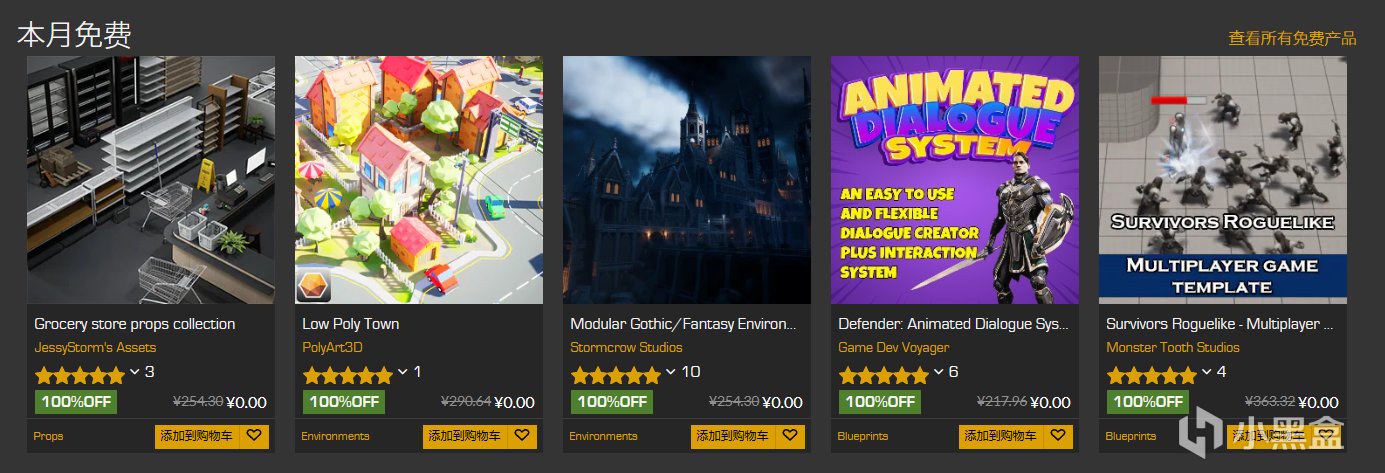1385x473 pixels.
Task: Open 查看所有免费产品 link
Action: pos(1292,39)
